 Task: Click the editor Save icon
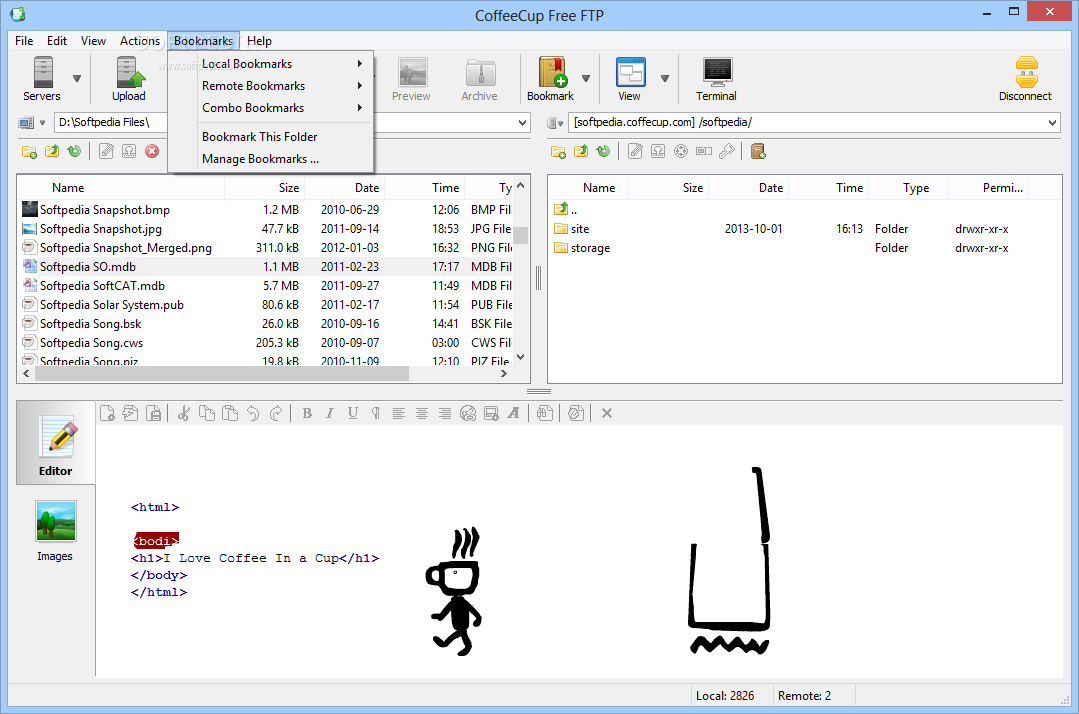pyautogui.click(x=154, y=413)
